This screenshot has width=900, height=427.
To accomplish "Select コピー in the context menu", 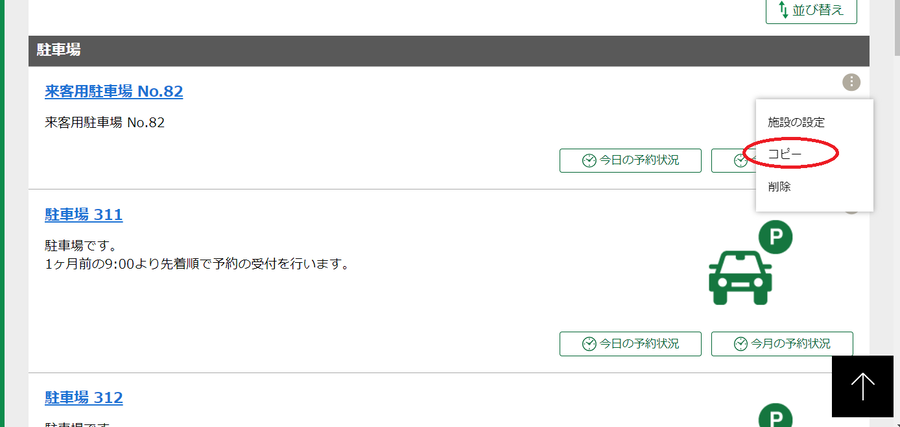I will point(785,154).
